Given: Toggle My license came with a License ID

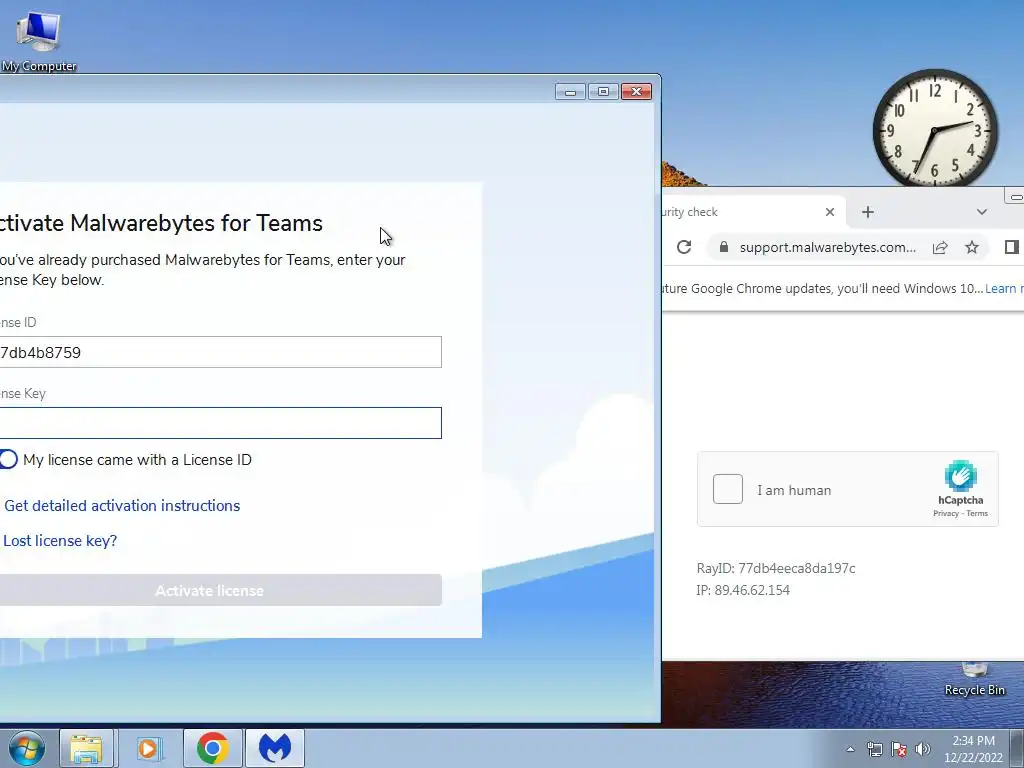Looking at the screenshot, I should click(8, 459).
